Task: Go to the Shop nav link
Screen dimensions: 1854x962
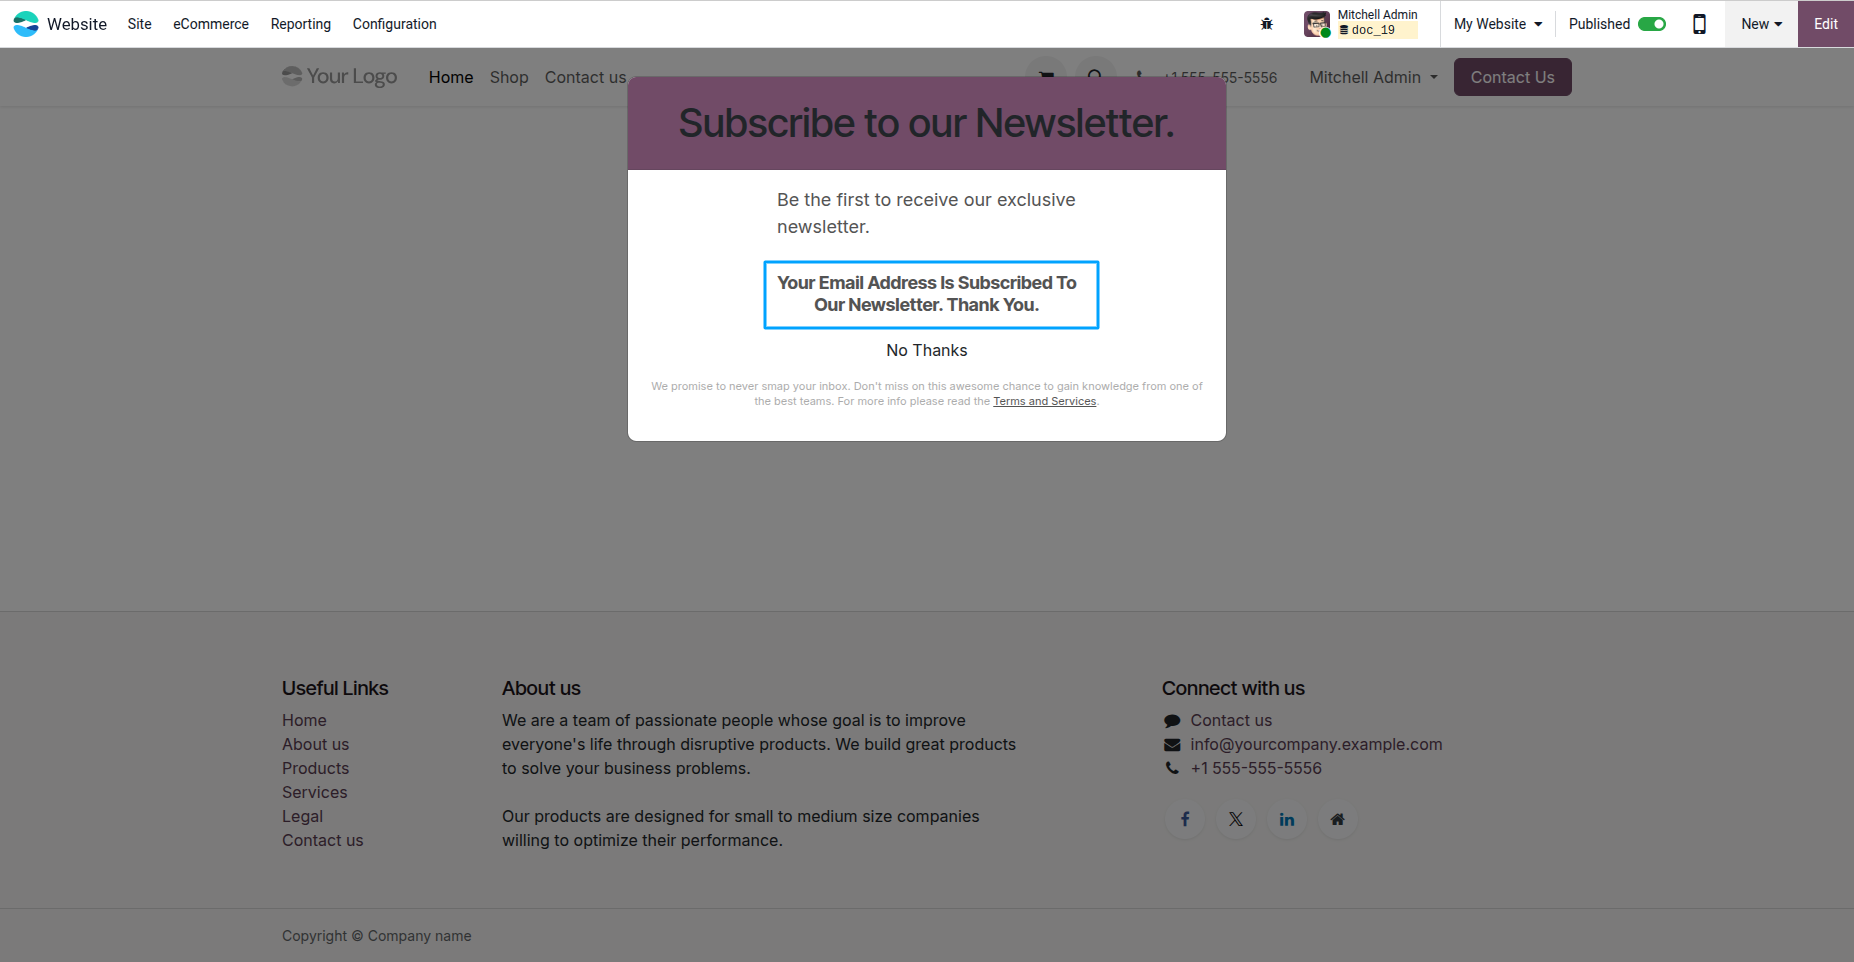Action: [x=509, y=77]
